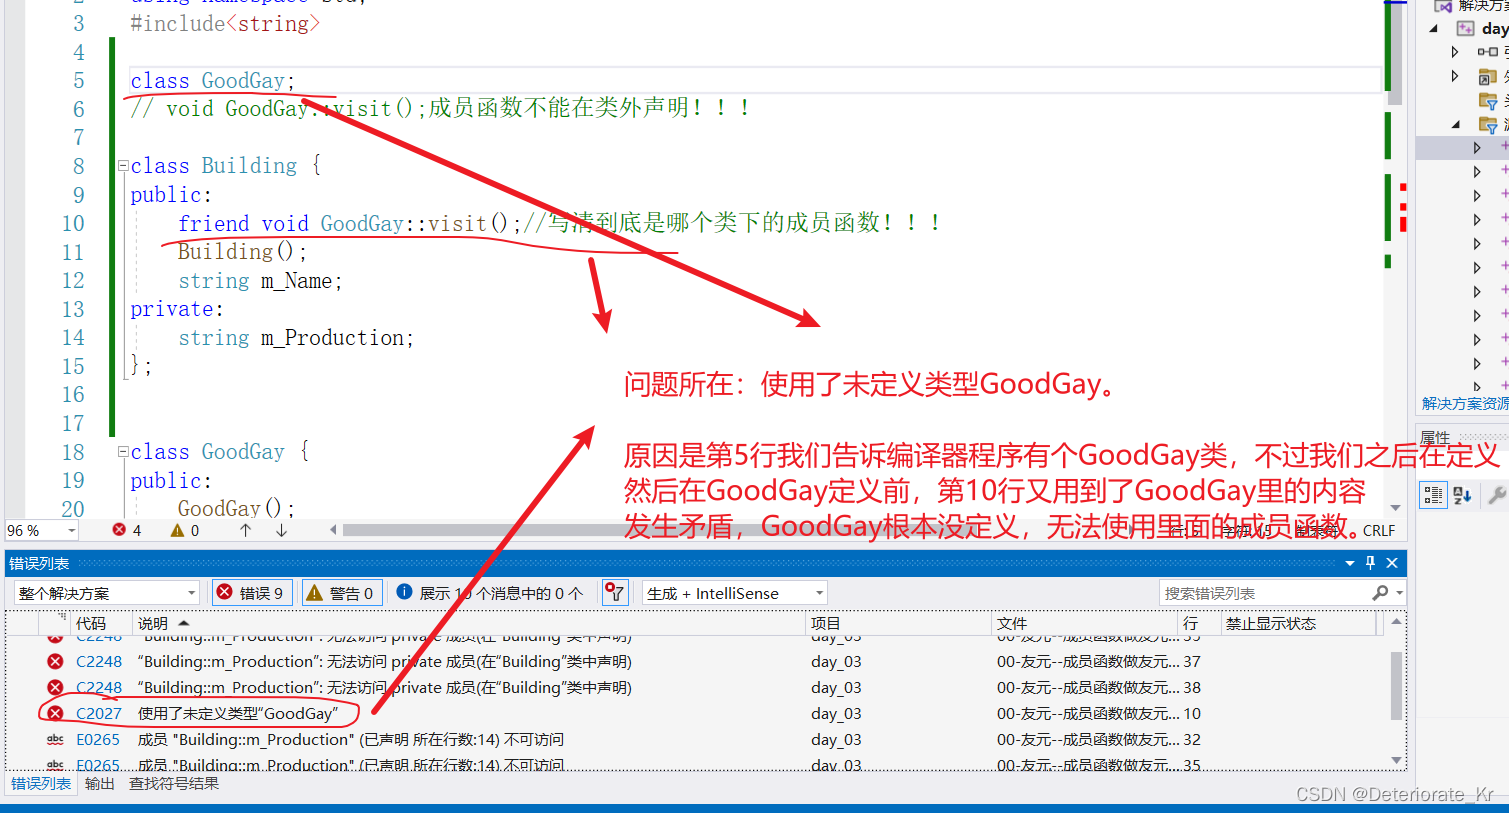The image size is (1509, 813).
Task: Click the clear filters funnel icon
Action: 614,593
